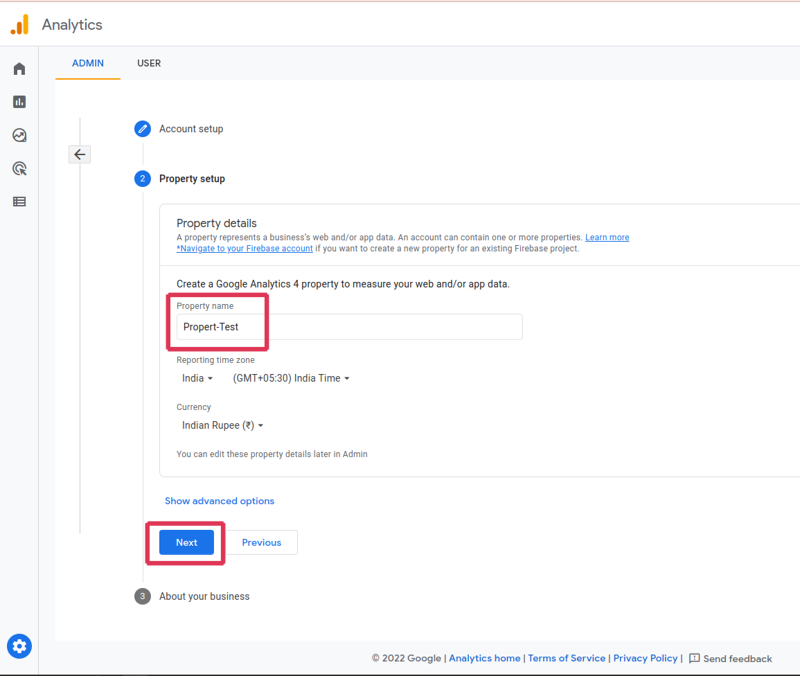Open the Terms of Service link
The width and height of the screenshot is (800, 676).
566,658
